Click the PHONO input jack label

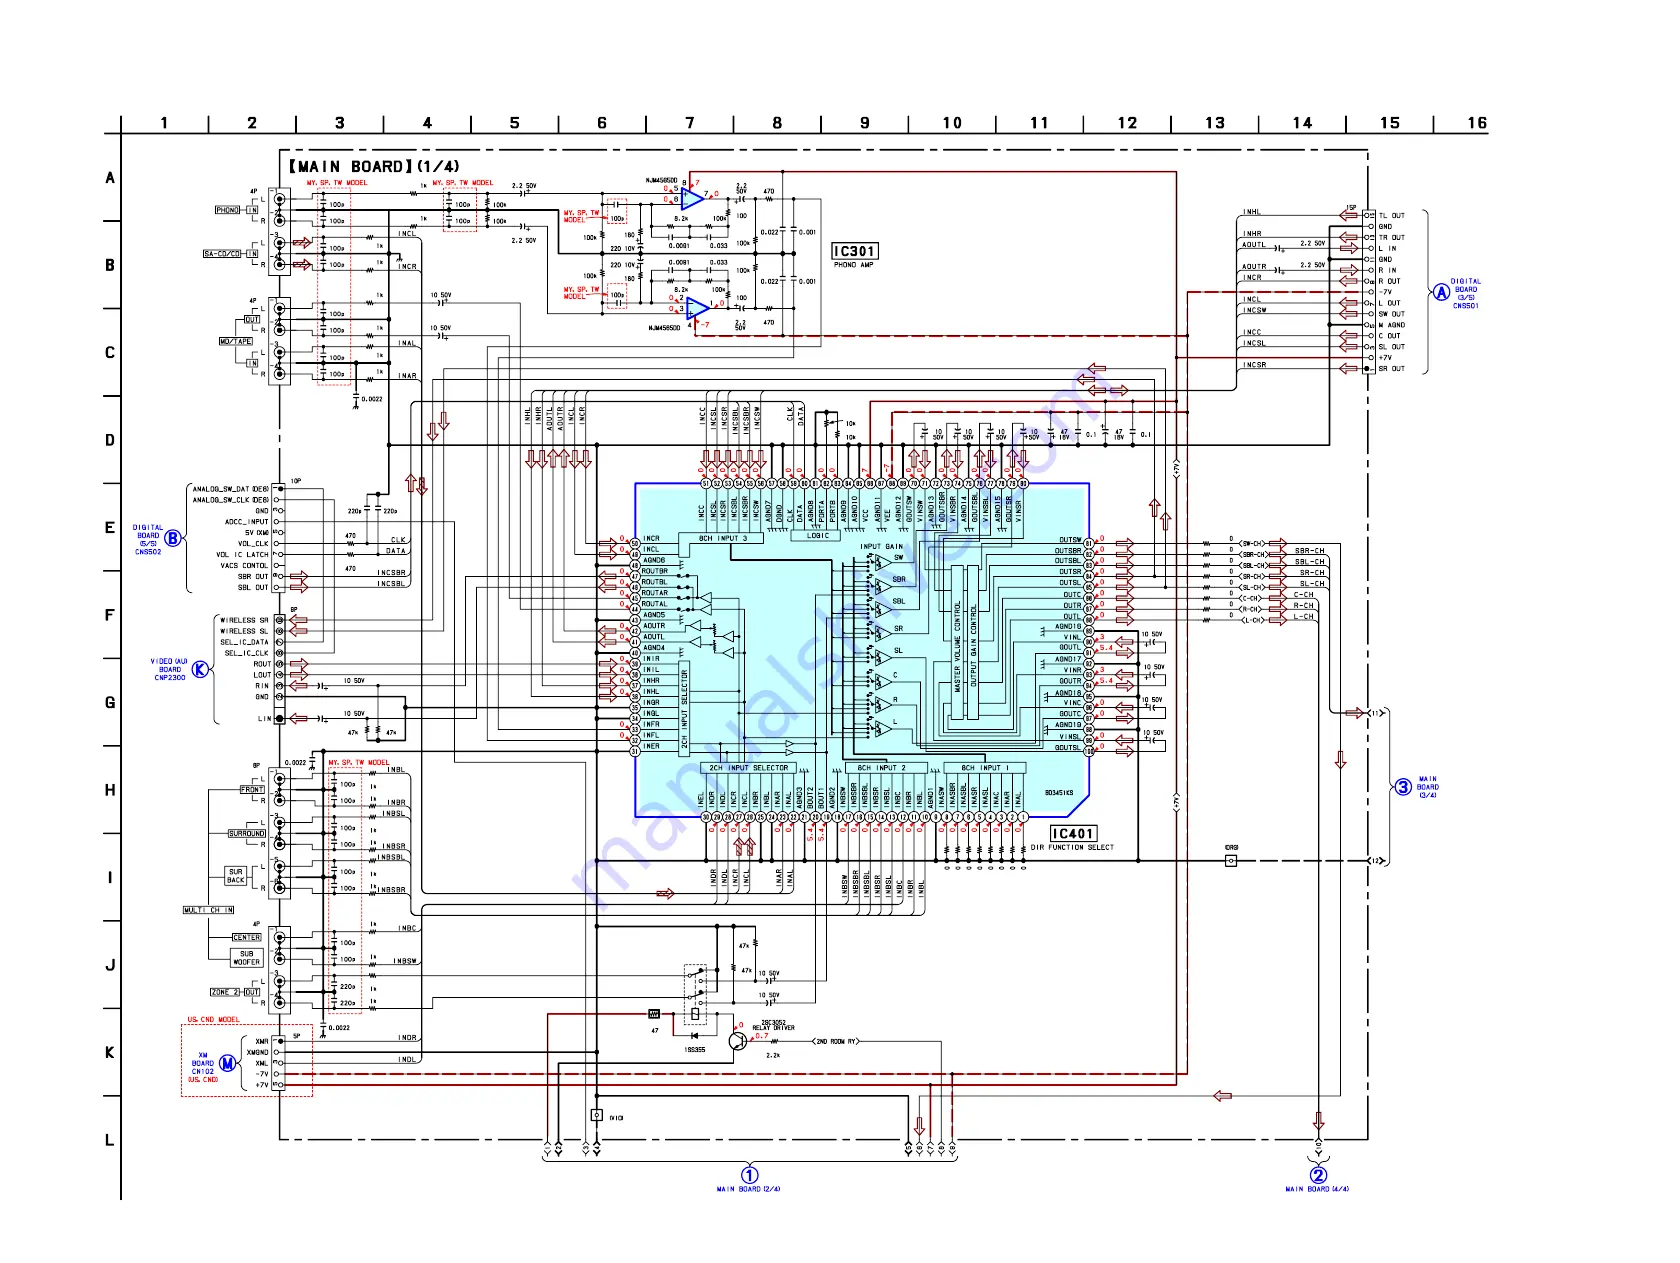tap(228, 210)
